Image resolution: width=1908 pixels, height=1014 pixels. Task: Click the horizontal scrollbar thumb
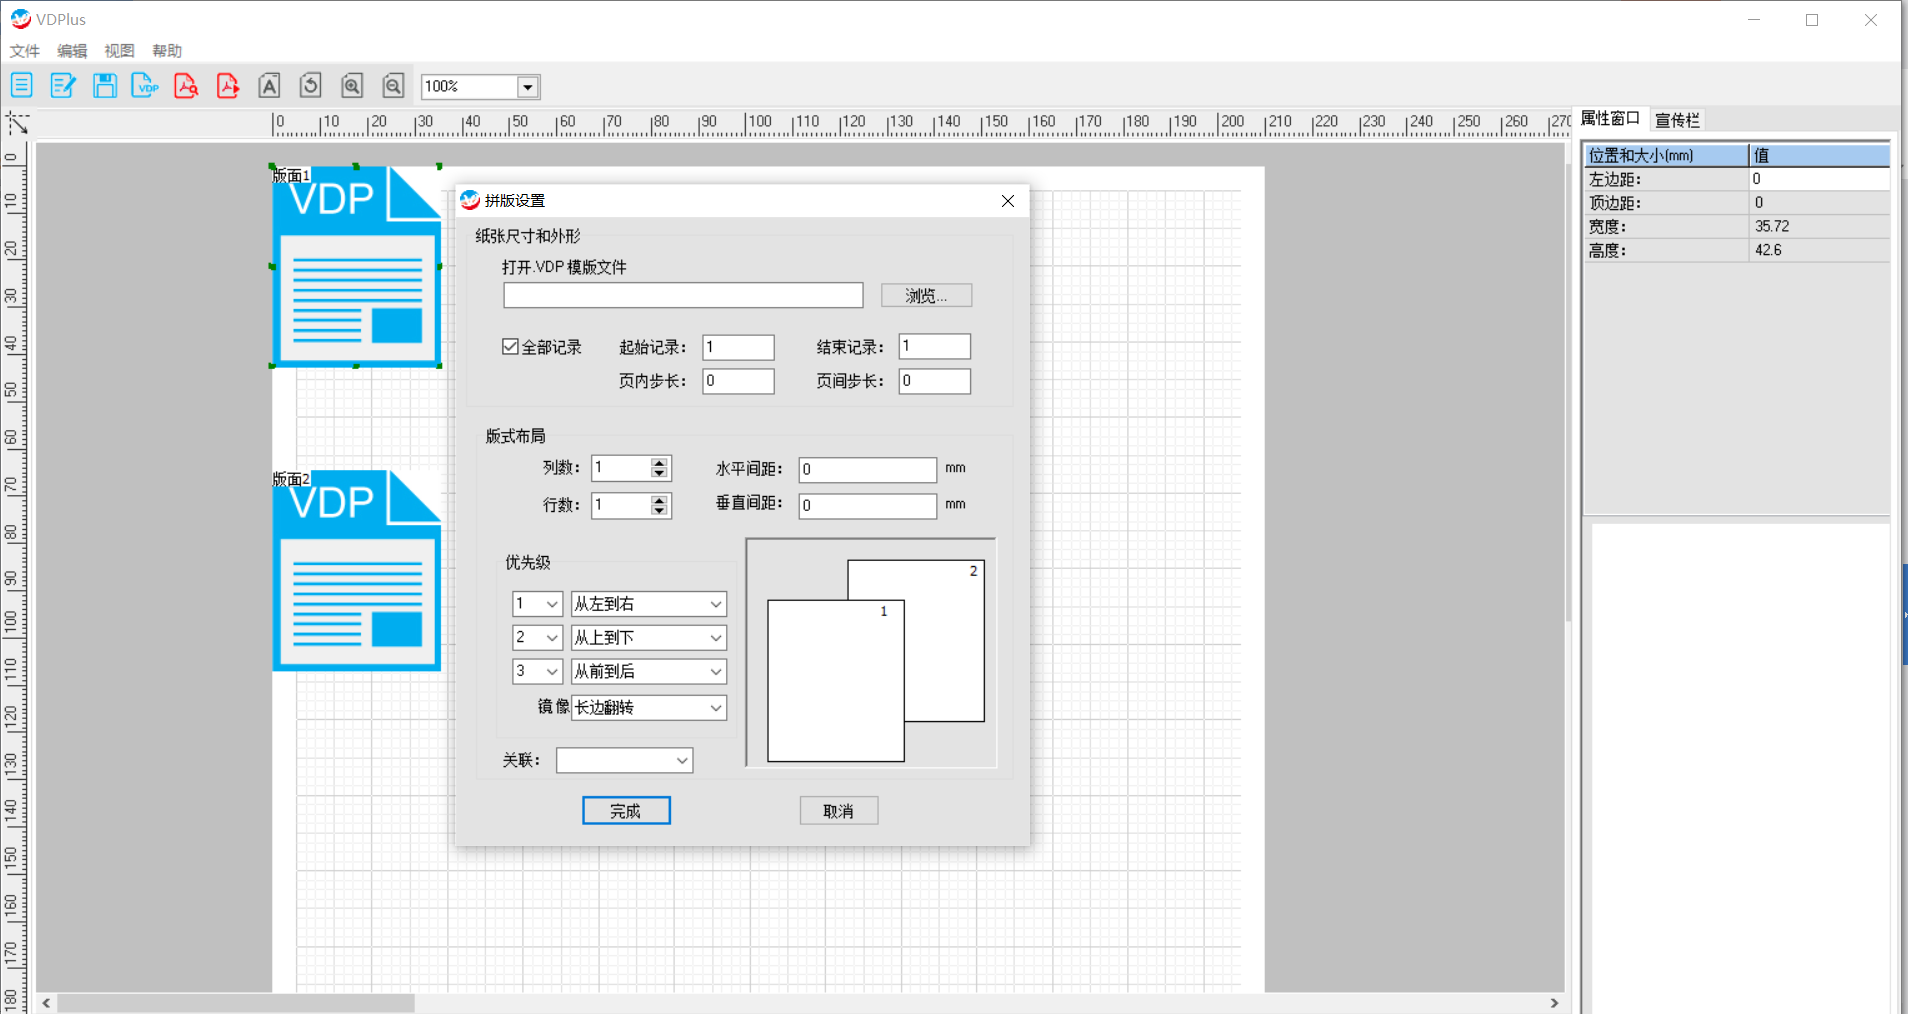pyautogui.click(x=235, y=1003)
